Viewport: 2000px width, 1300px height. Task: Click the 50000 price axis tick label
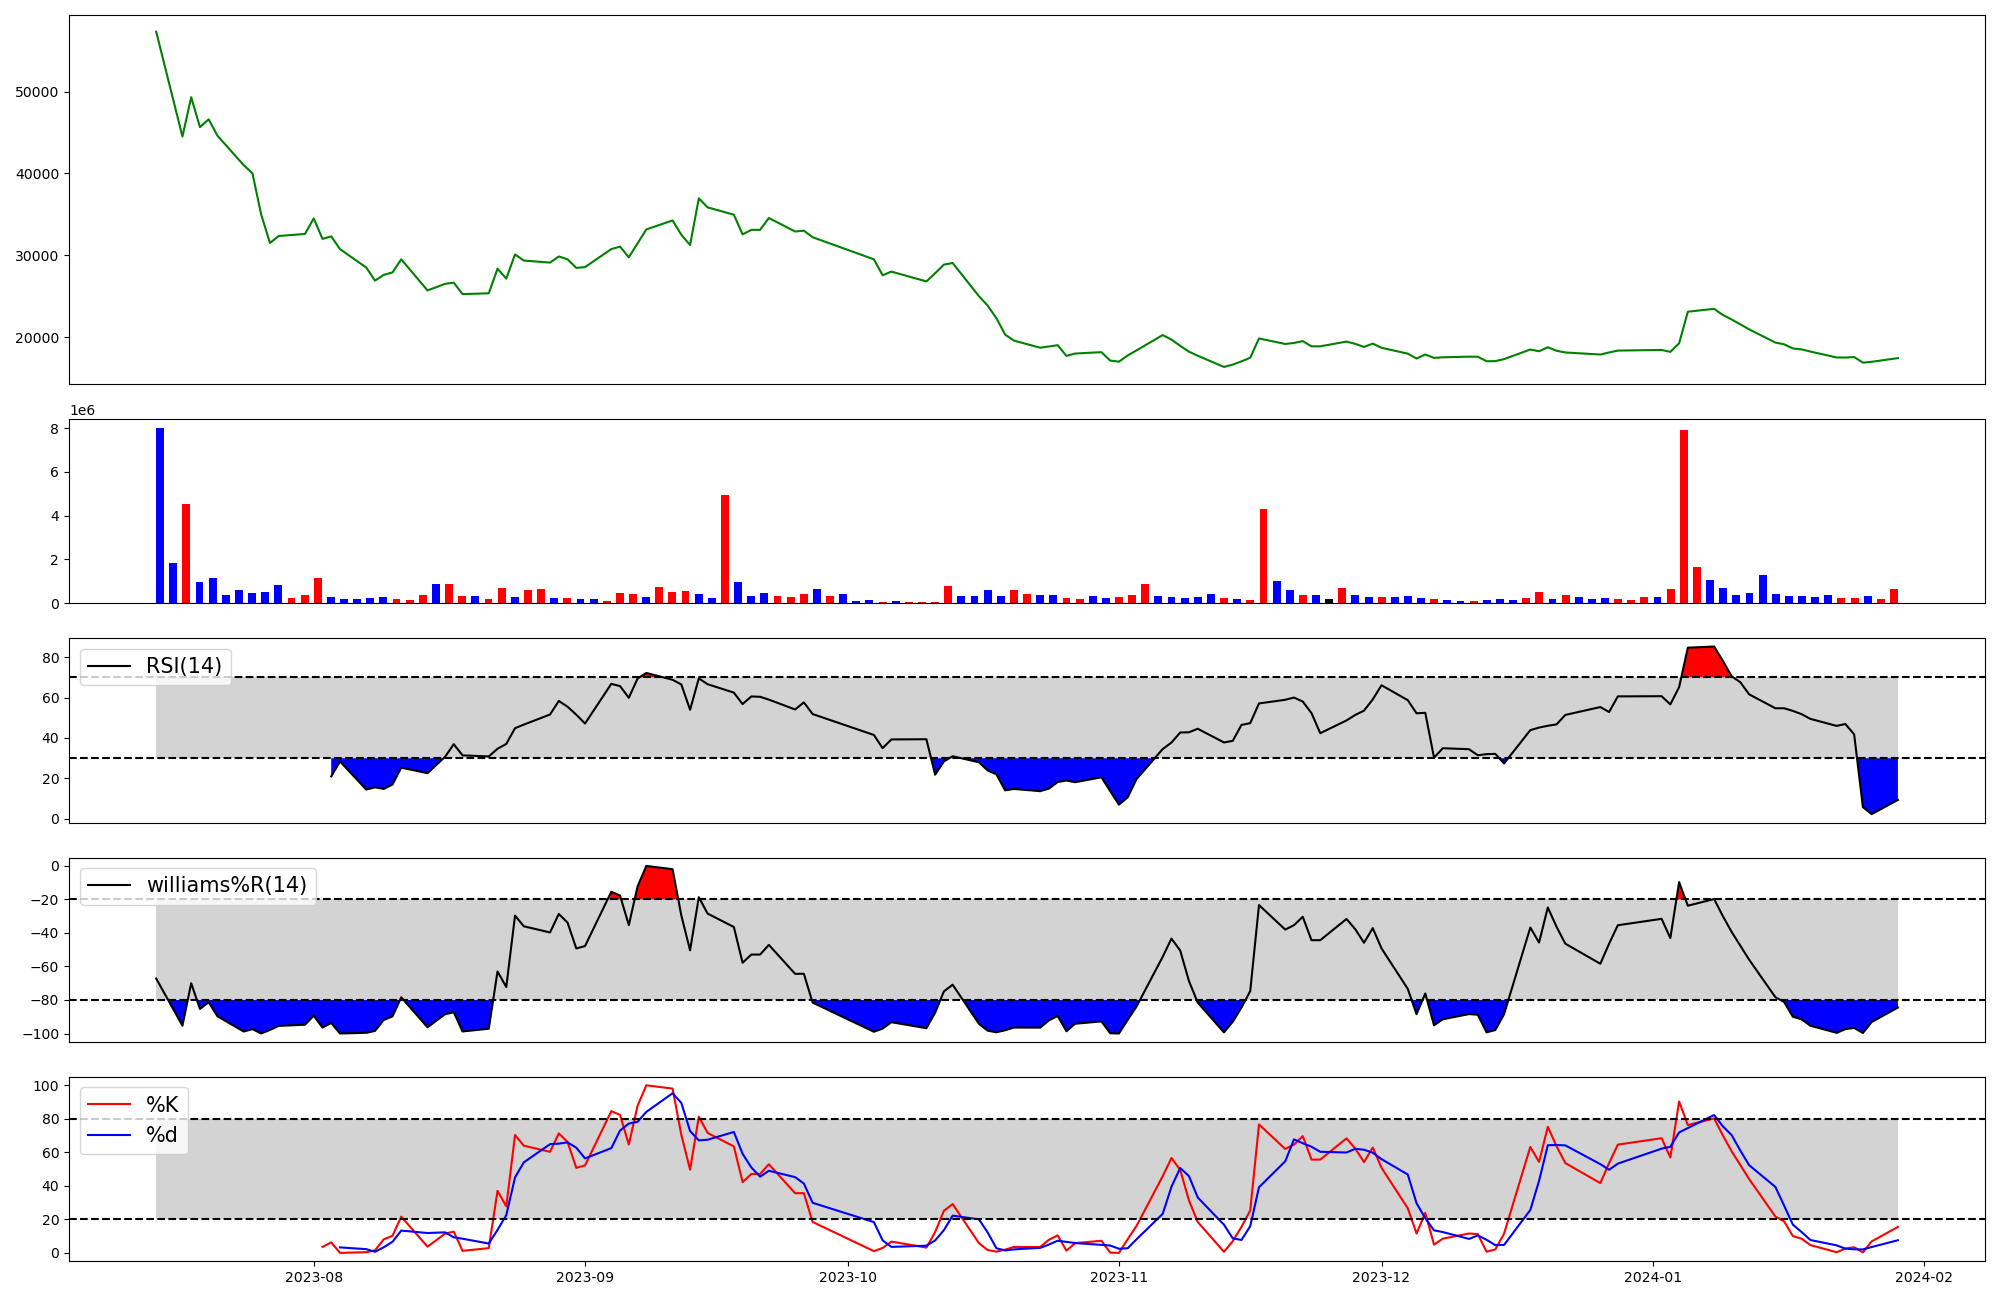[37, 92]
